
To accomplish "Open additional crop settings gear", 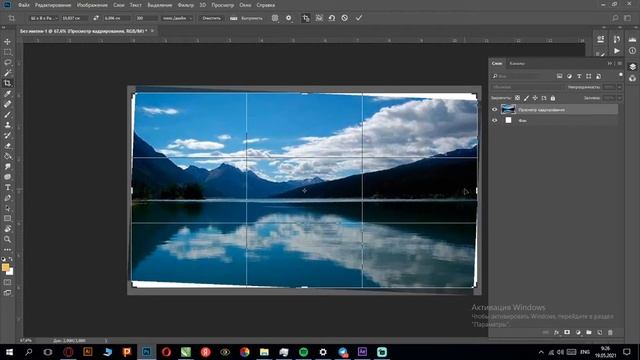I will tap(289, 18).
